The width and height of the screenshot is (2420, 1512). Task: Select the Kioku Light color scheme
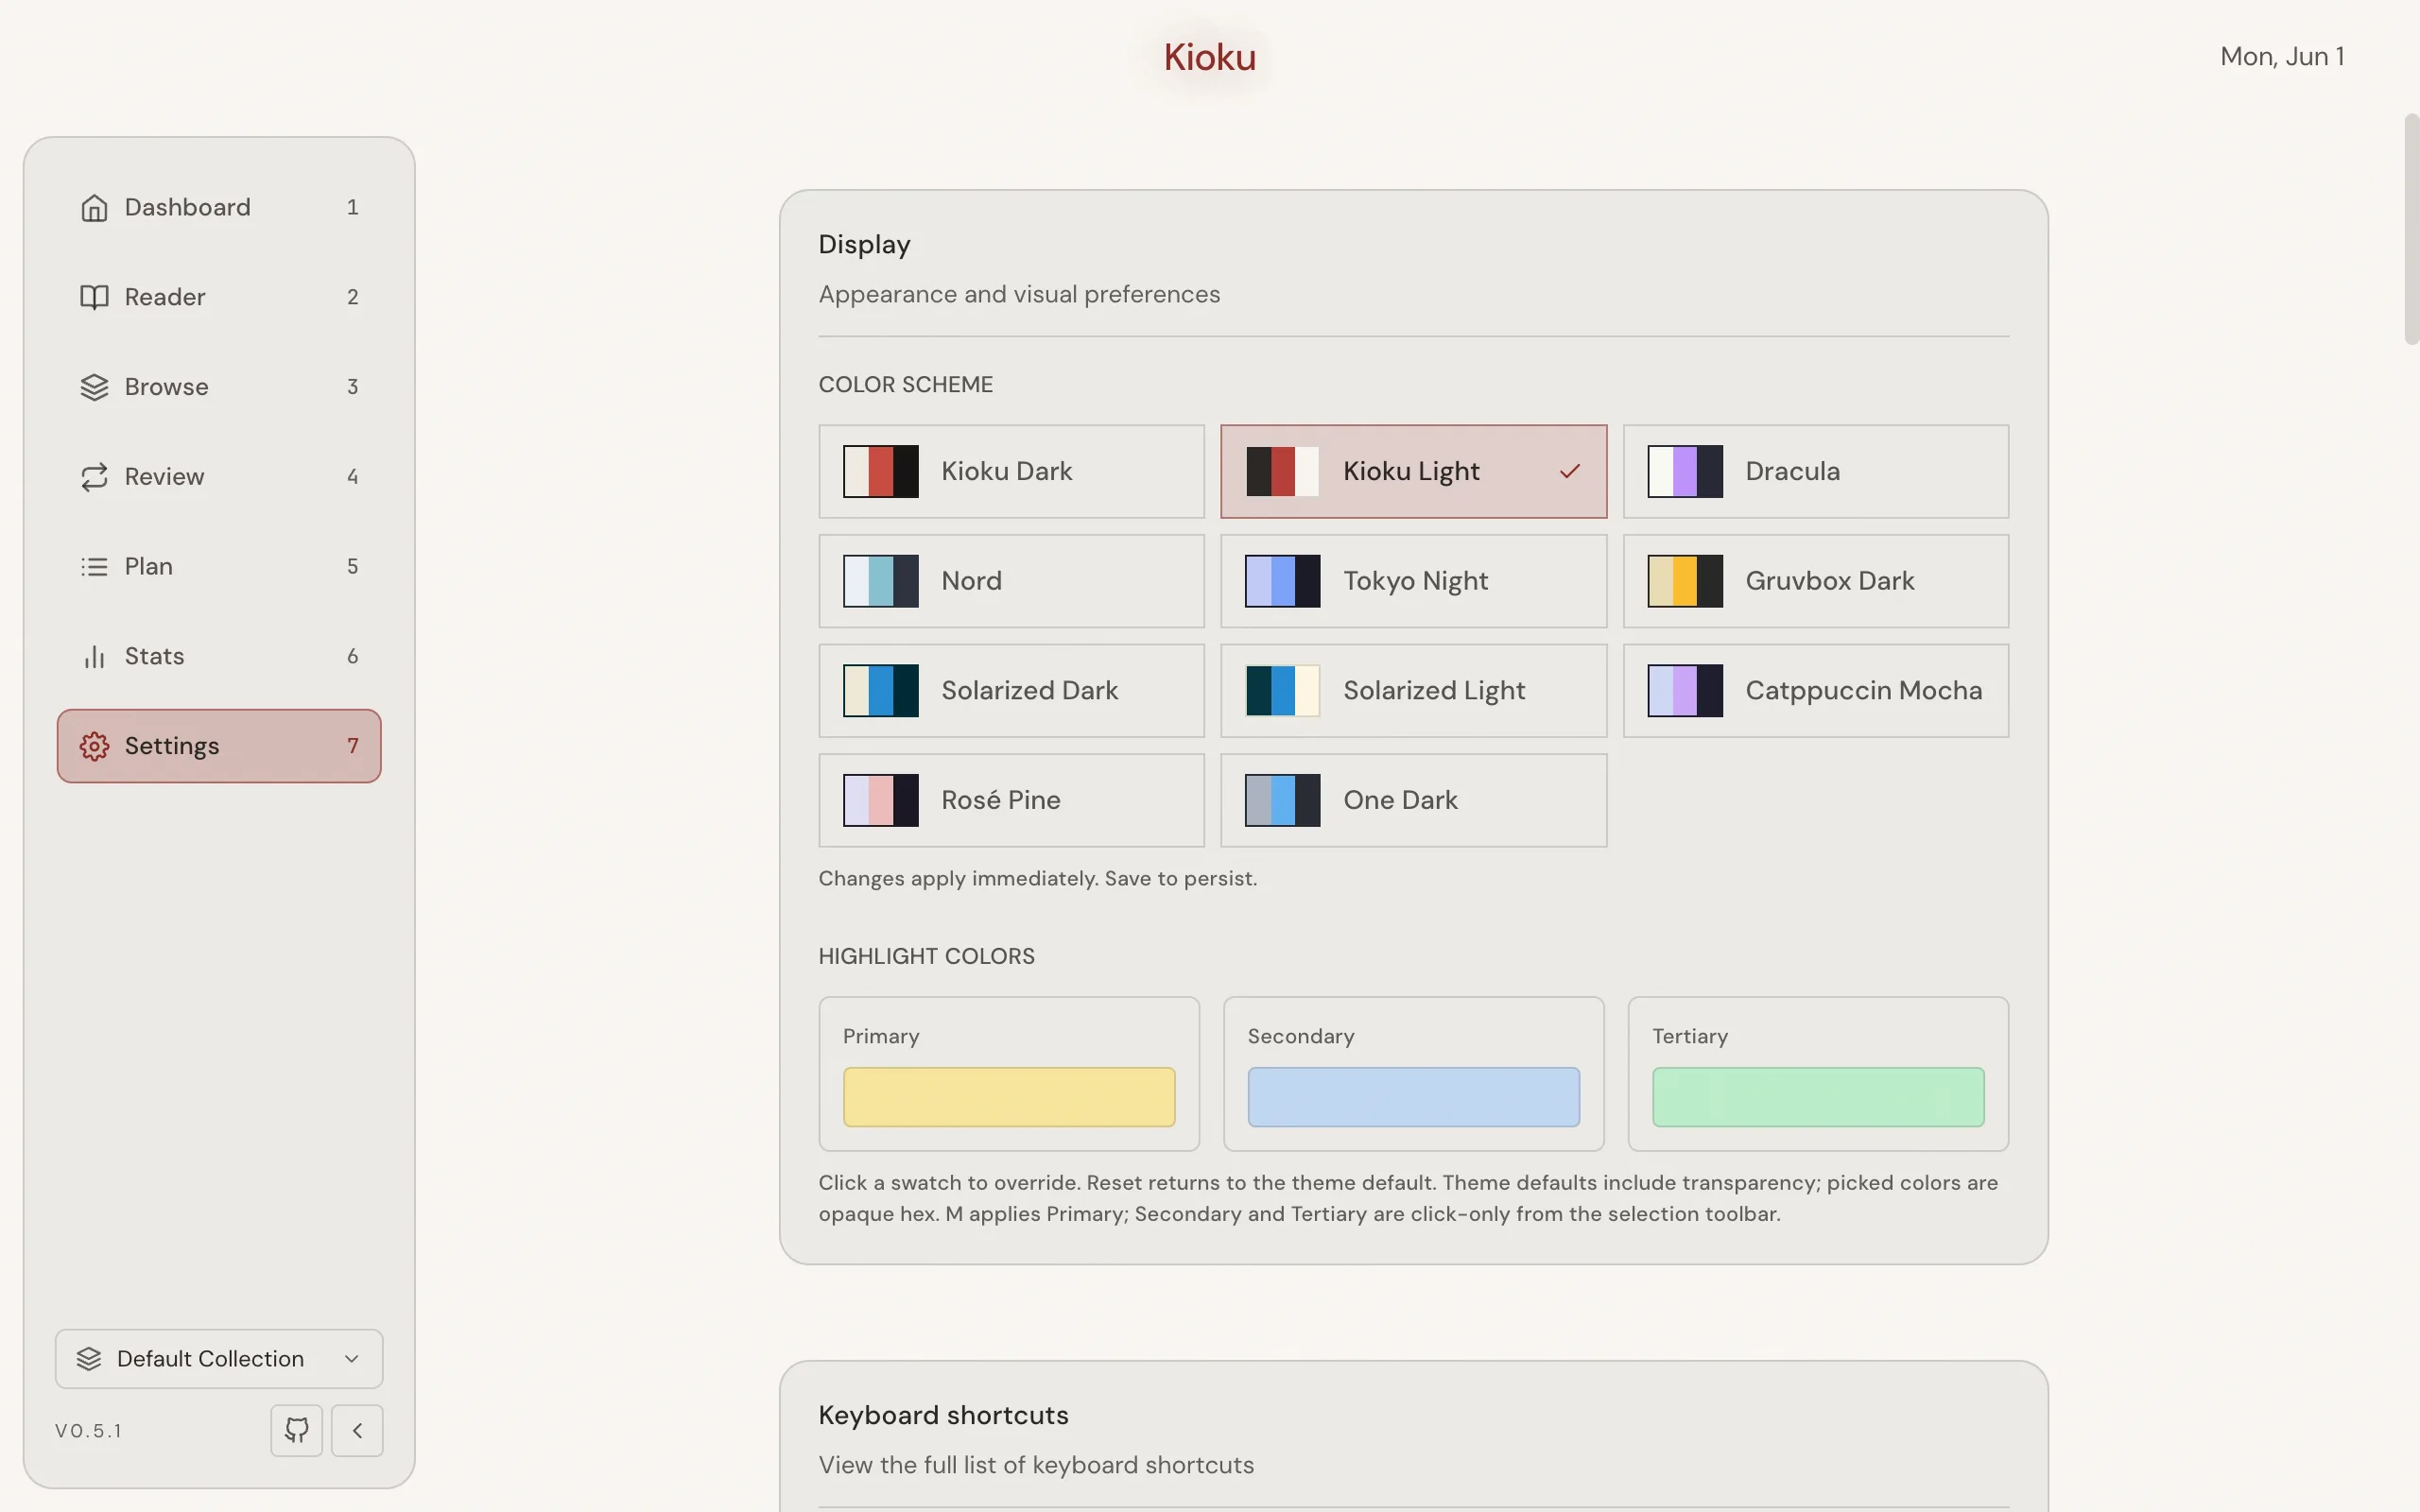tap(1413, 471)
